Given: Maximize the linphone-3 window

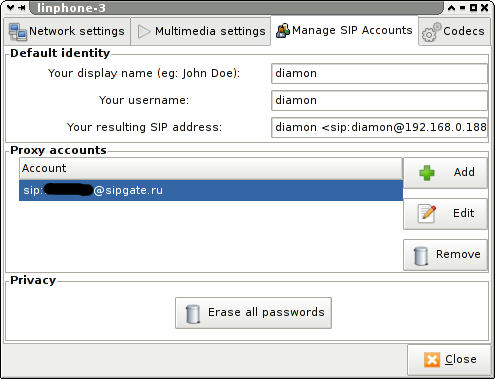Looking at the screenshot, I should click(x=473, y=8).
